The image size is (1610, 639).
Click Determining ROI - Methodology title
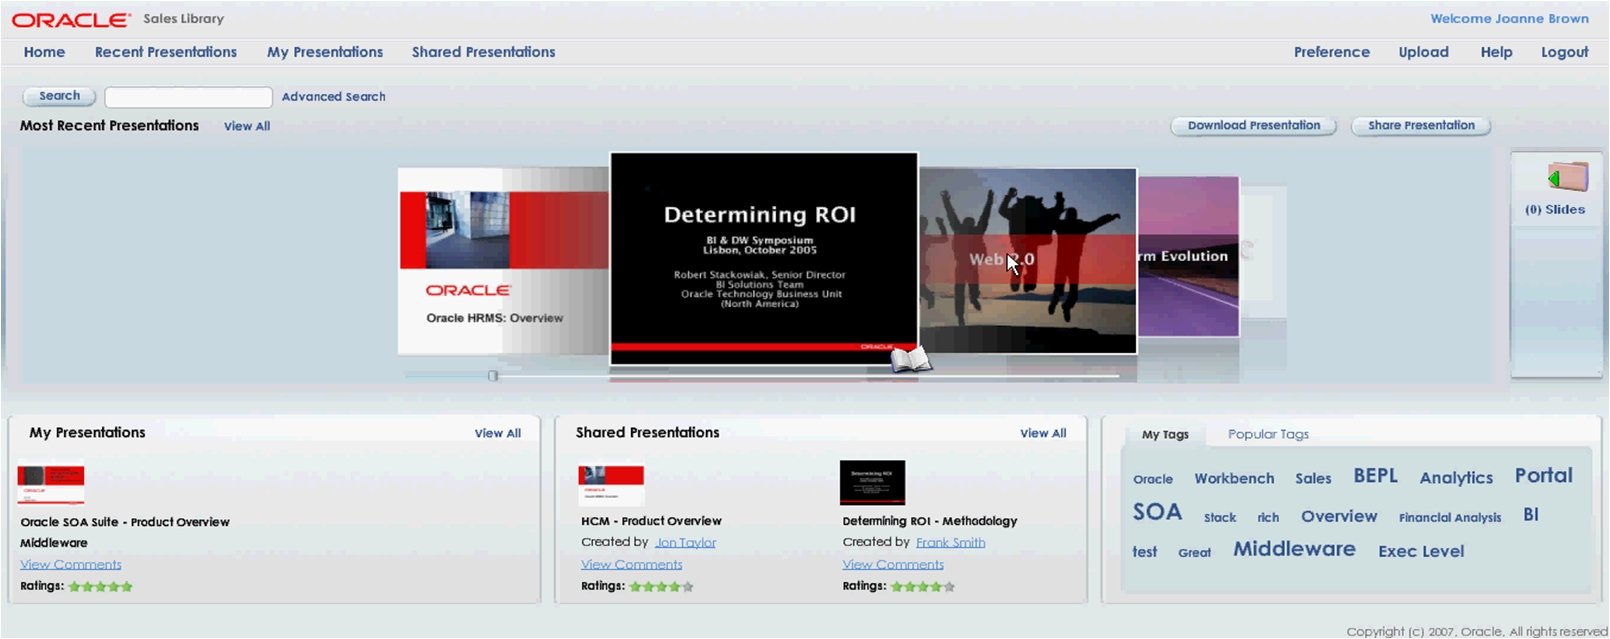930,521
